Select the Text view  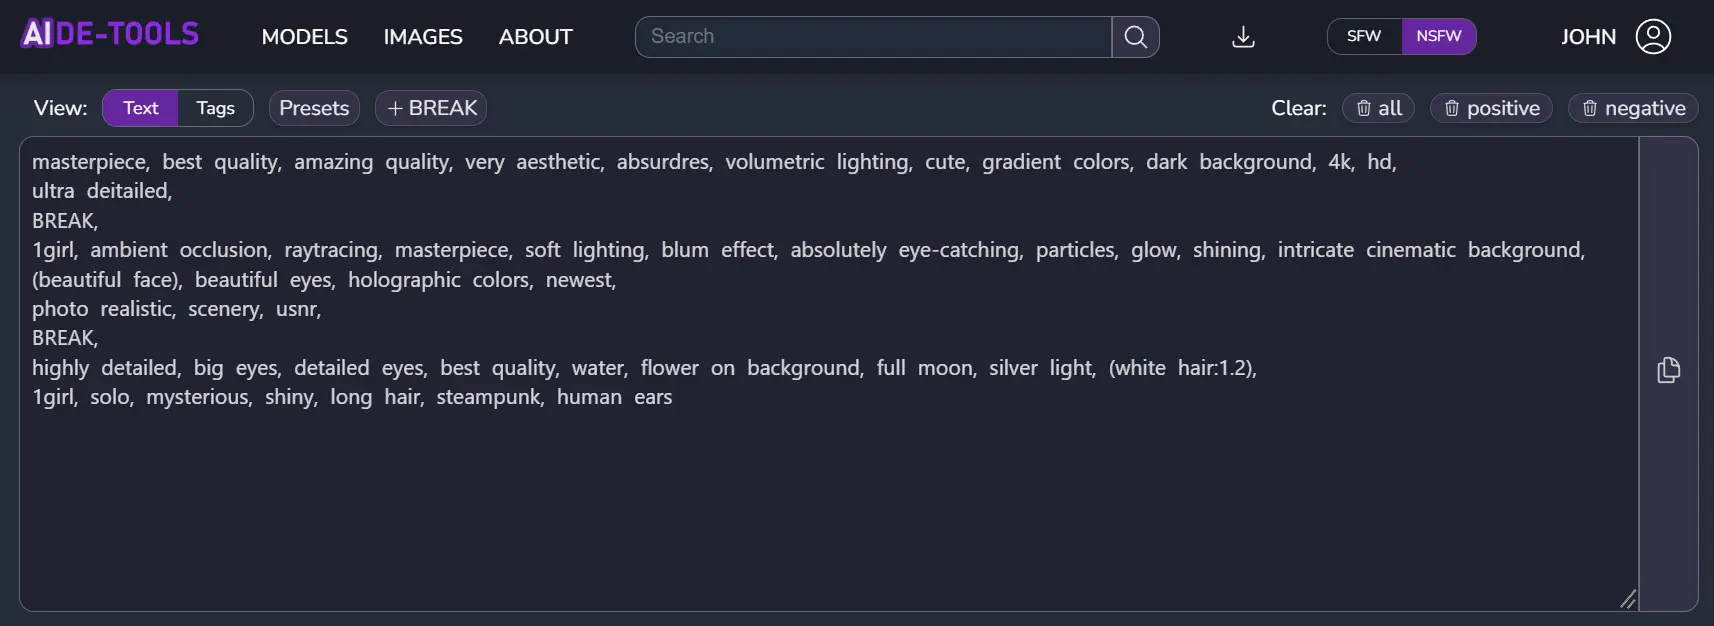point(140,108)
